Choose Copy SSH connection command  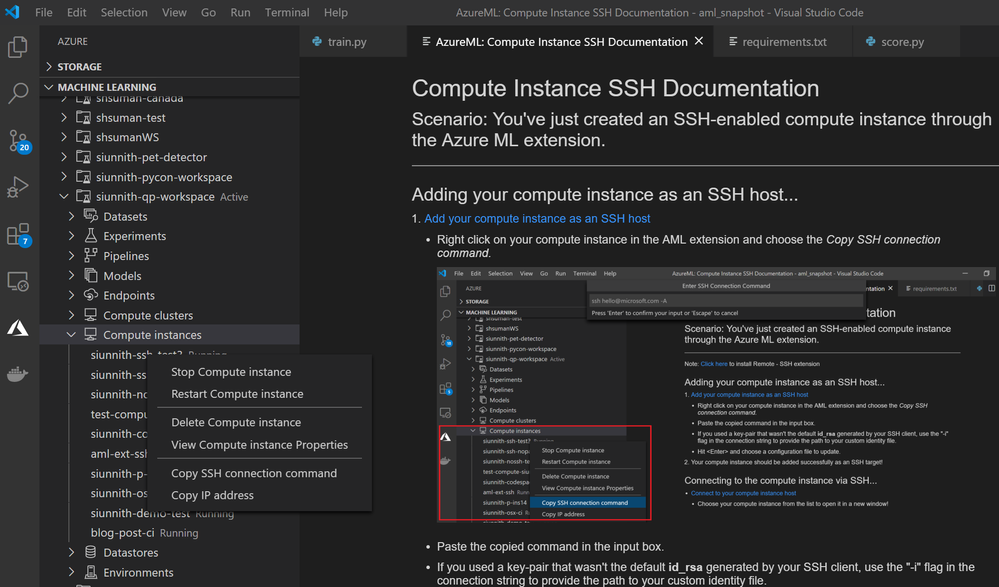point(253,474)
